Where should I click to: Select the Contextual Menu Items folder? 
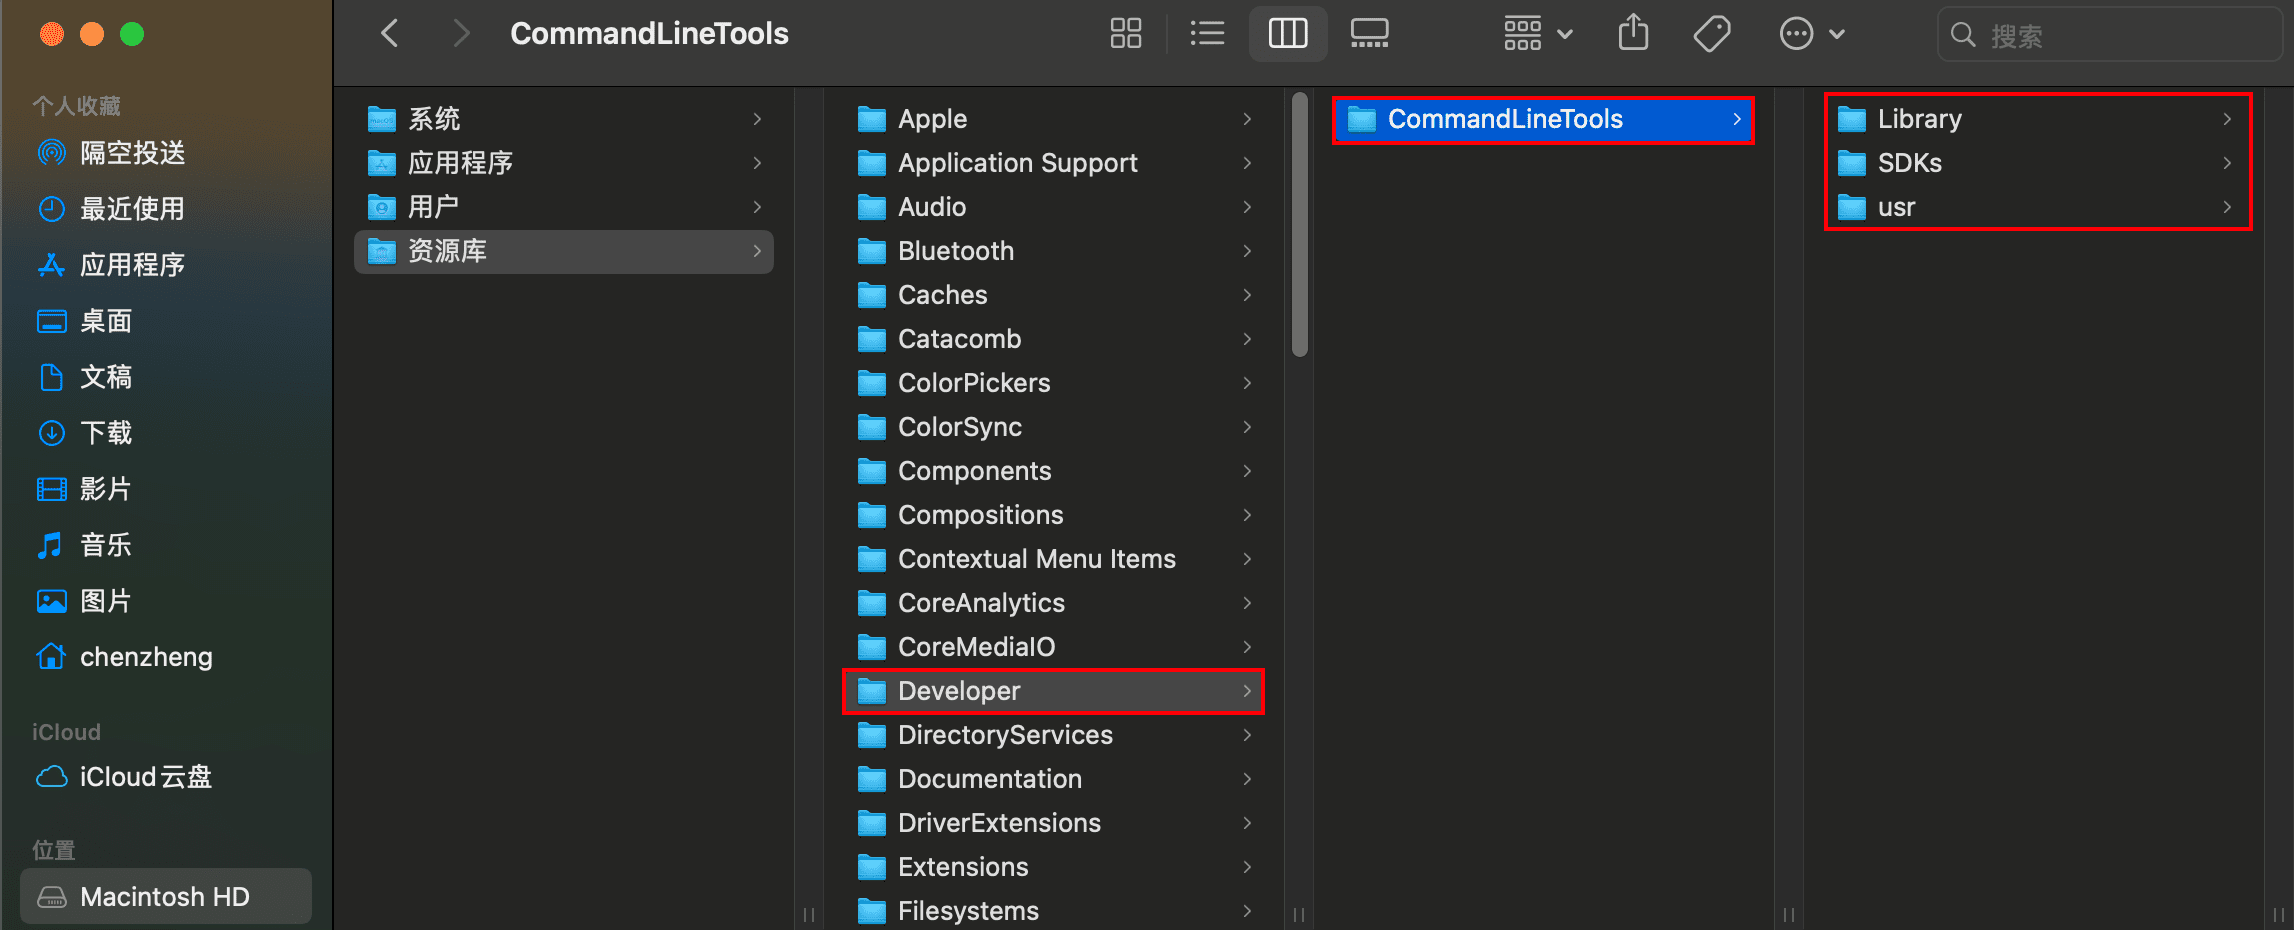pyautogui.click(x=1054, y=559)
